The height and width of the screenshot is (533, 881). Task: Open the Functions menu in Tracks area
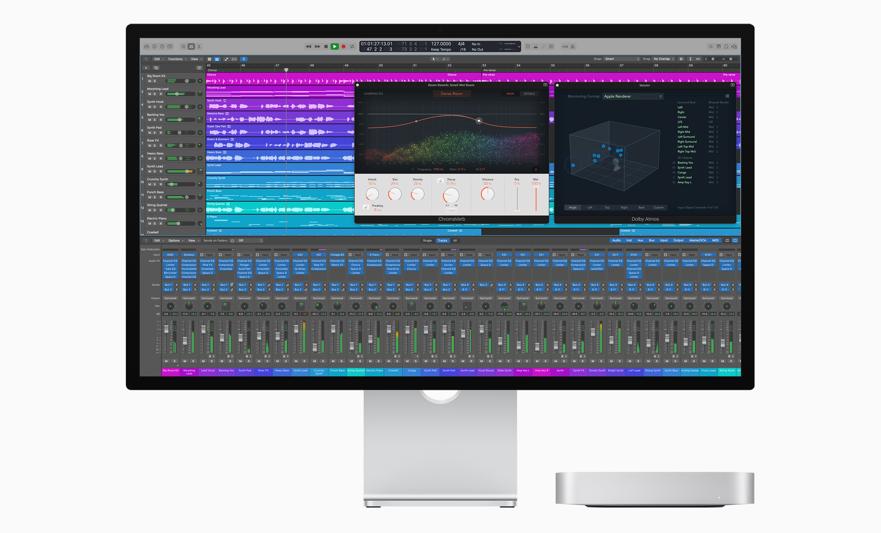pos(175,59)
